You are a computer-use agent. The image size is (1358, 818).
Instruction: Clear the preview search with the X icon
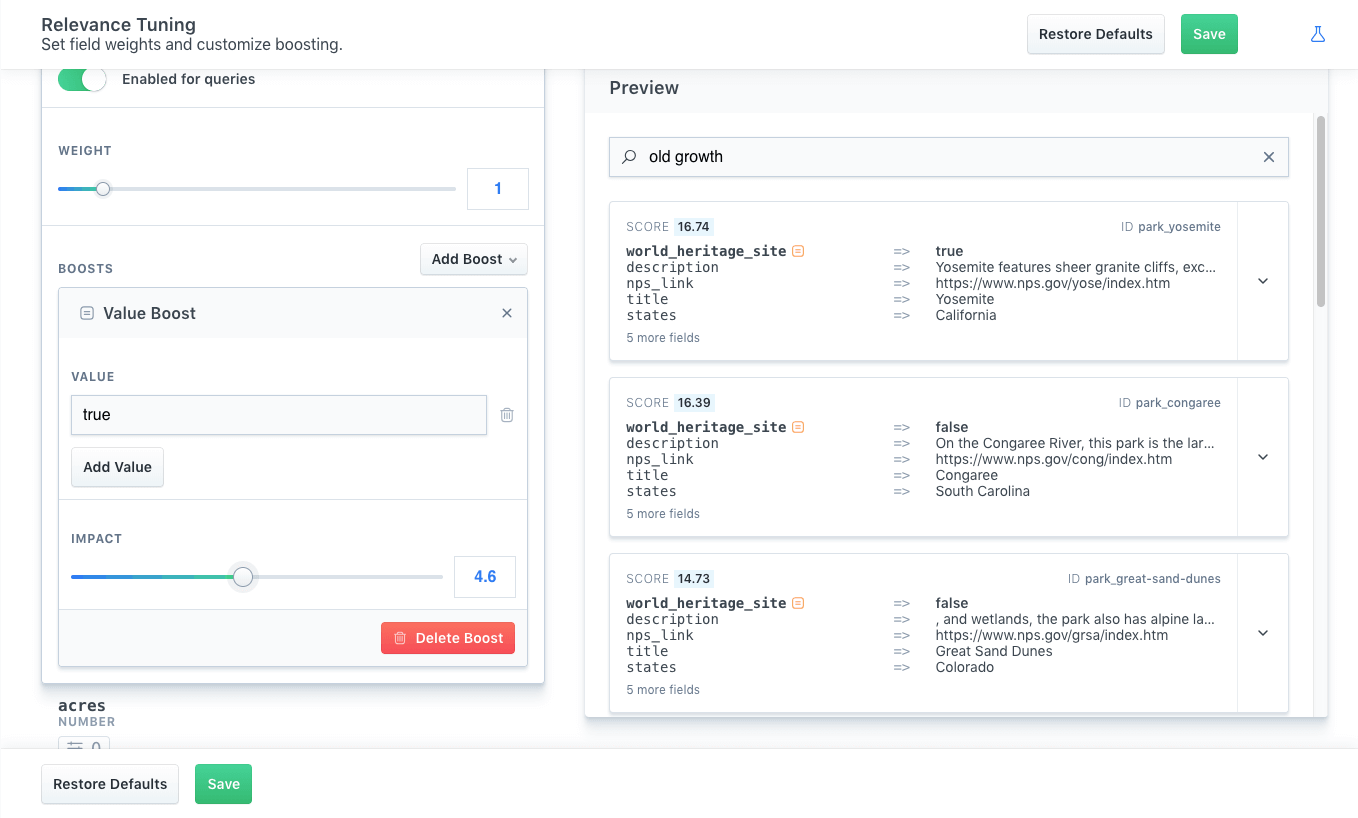tap(1268, 157)
